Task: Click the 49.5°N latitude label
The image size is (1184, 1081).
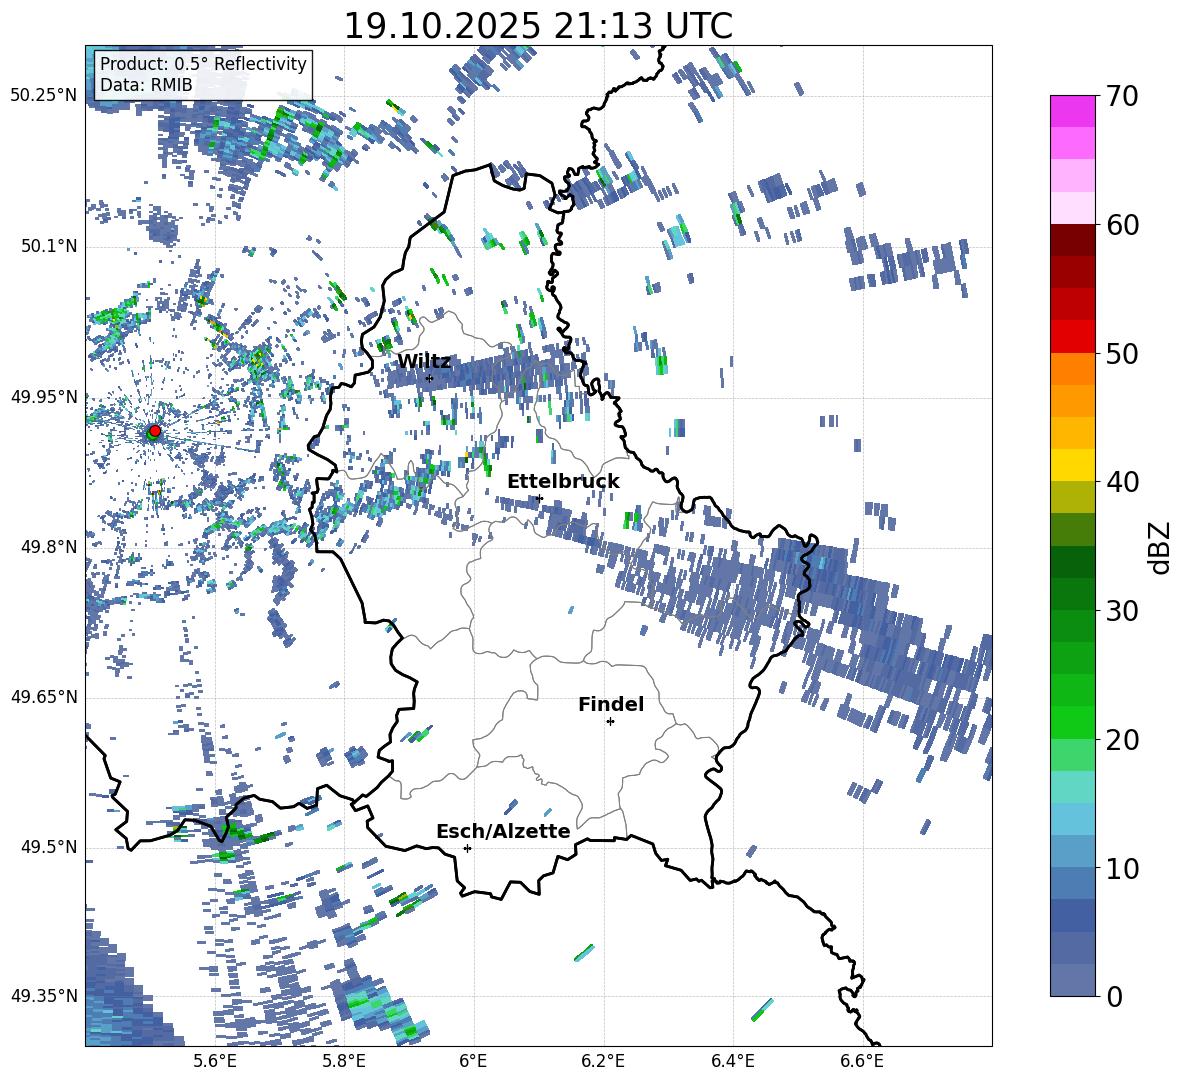Action: tap(48, 847)
